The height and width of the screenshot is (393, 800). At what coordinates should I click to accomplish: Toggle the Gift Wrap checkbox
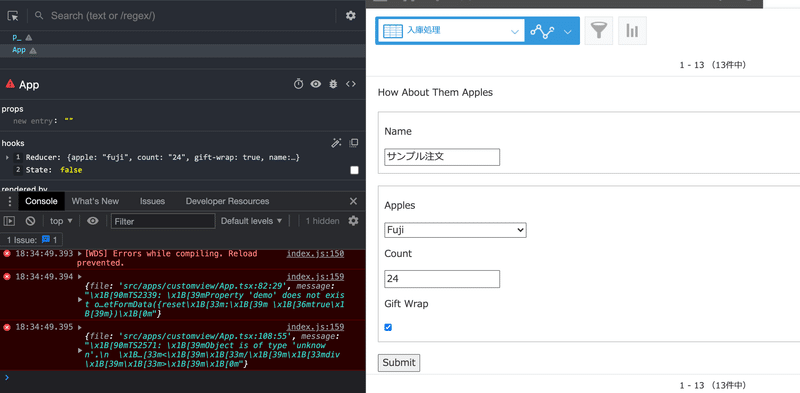pos(388,327)
